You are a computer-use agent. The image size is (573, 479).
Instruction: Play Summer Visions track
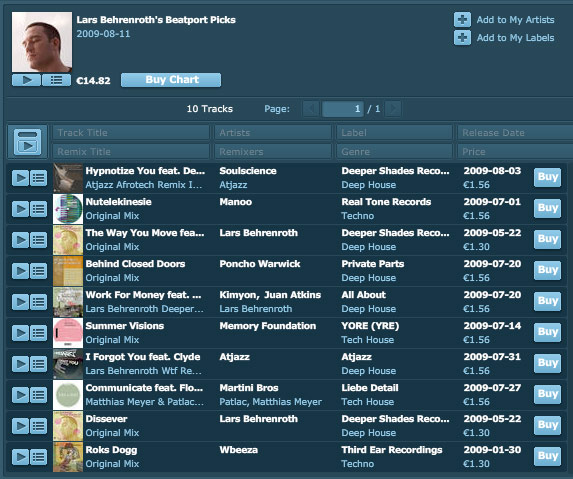coord(20,333)
